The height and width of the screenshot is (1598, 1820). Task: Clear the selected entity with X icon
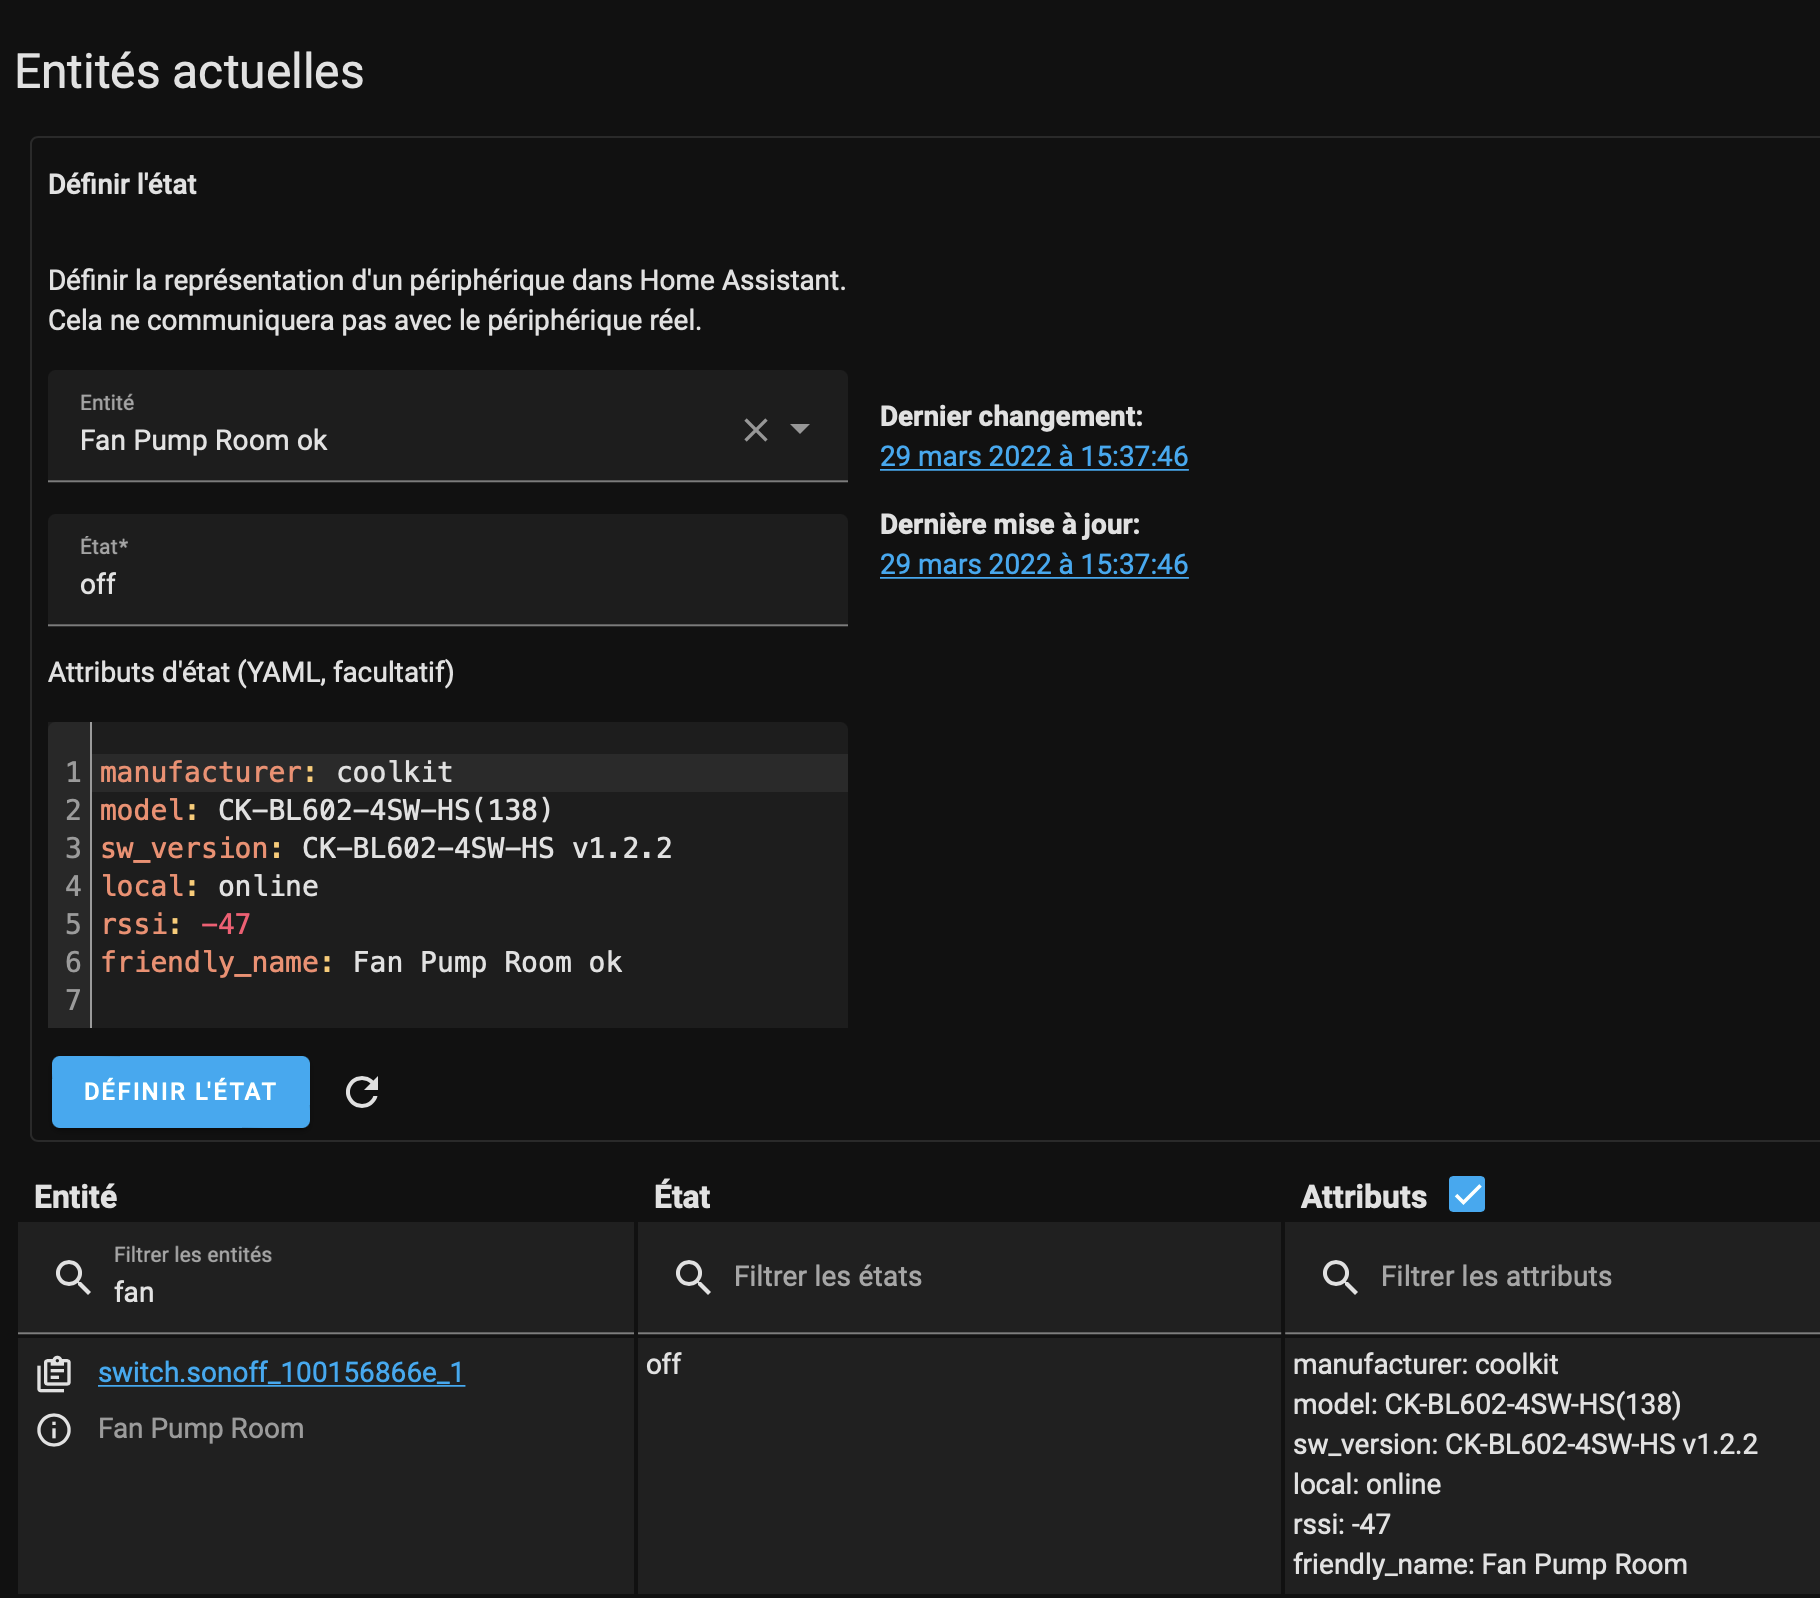click(x=756, y=430)
